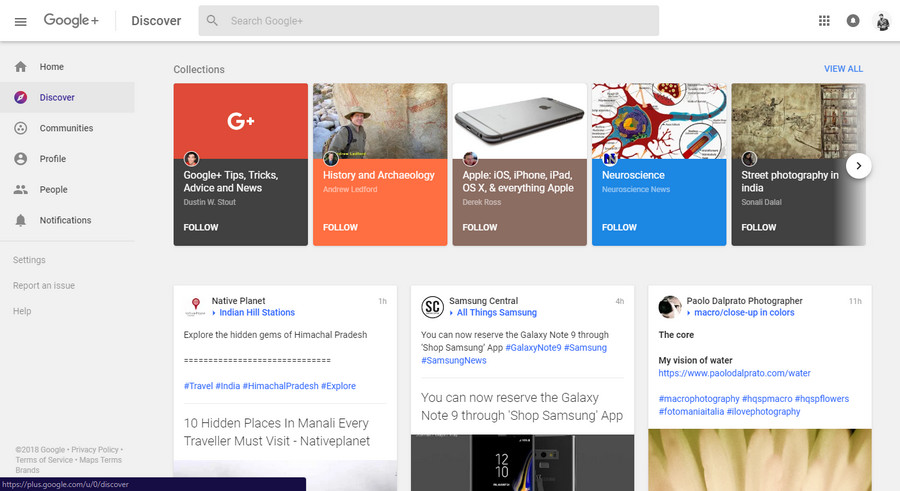Viewport: 900px width, 491px height.
Task: Click the Communities circle icon
Action: (21, 128)
